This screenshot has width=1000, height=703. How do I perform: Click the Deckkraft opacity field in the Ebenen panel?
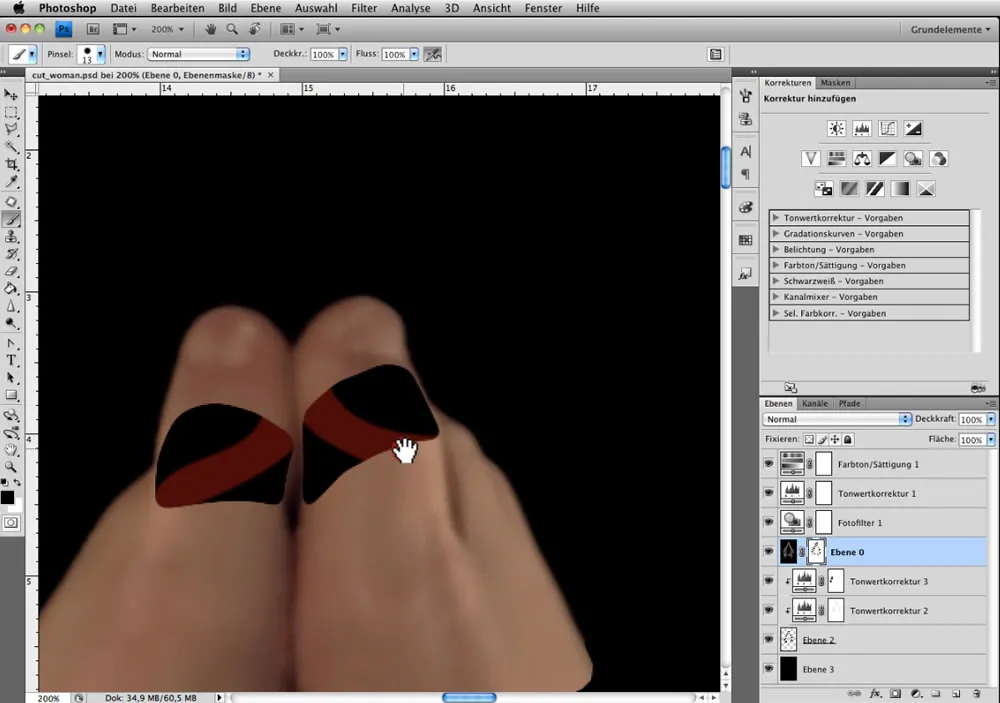971,419
